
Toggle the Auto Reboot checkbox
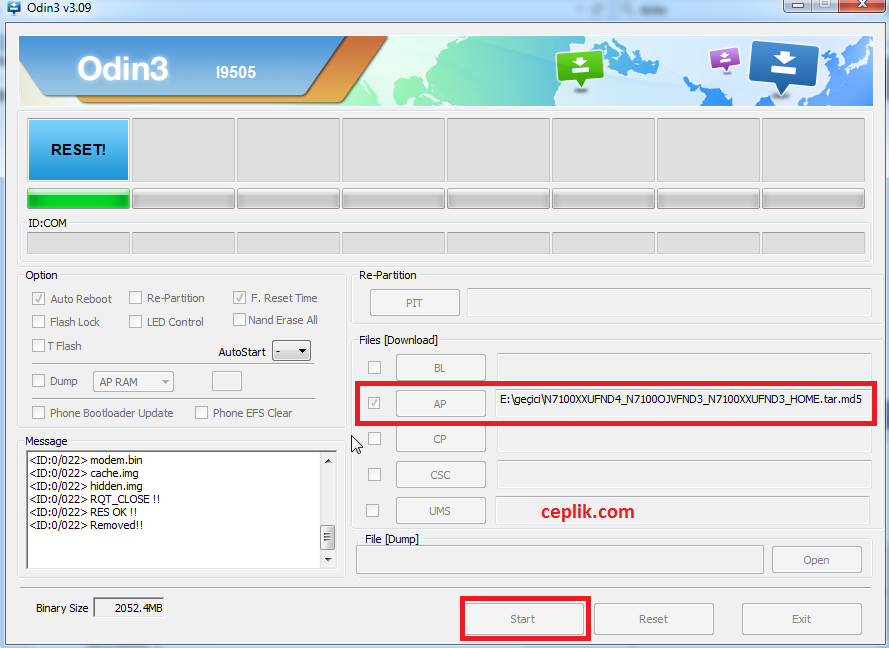point(39,298)
